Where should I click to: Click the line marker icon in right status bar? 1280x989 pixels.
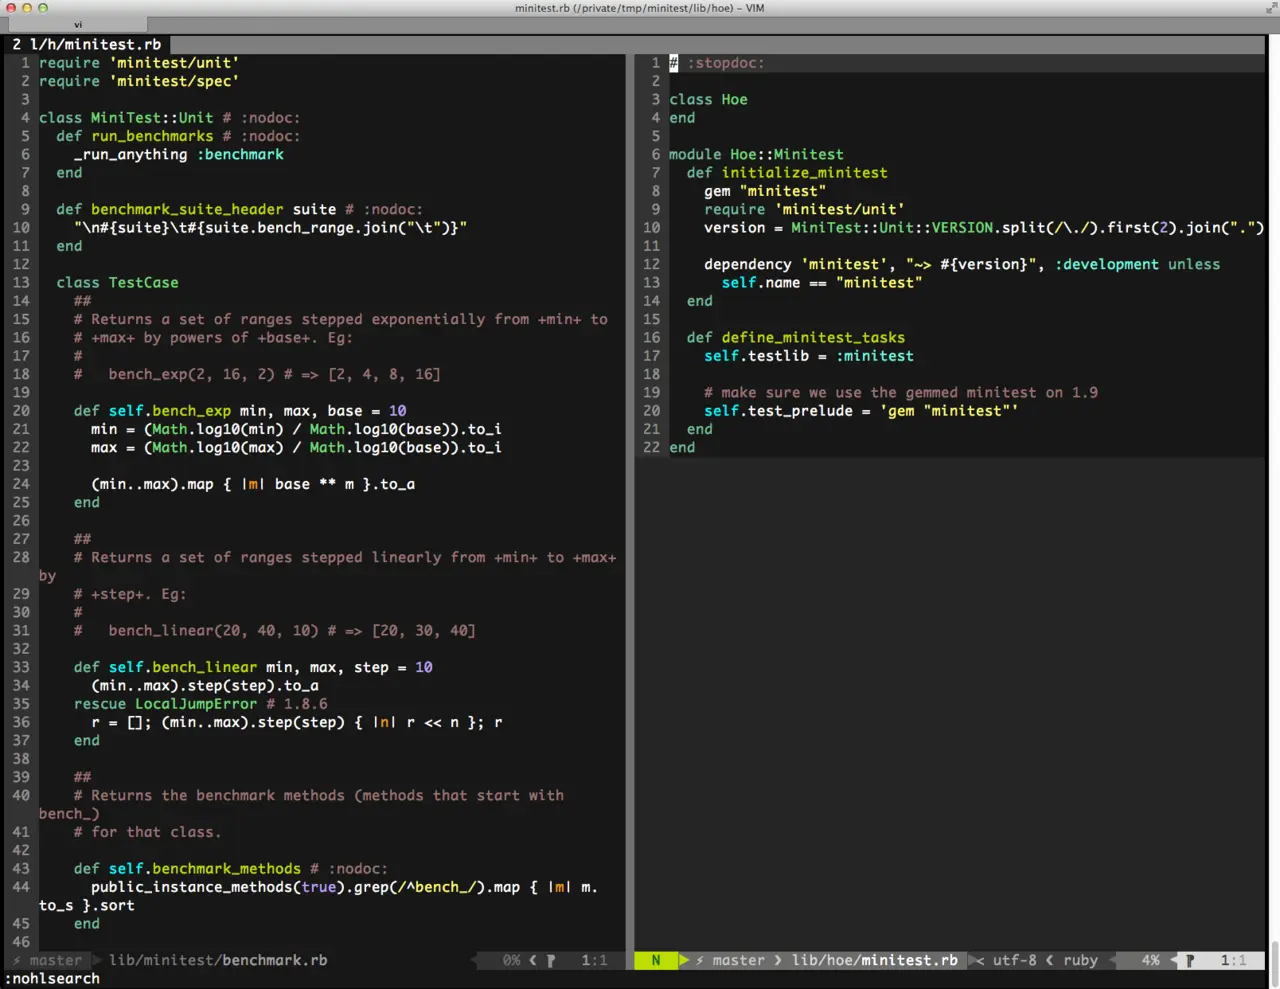[1190, 960]
